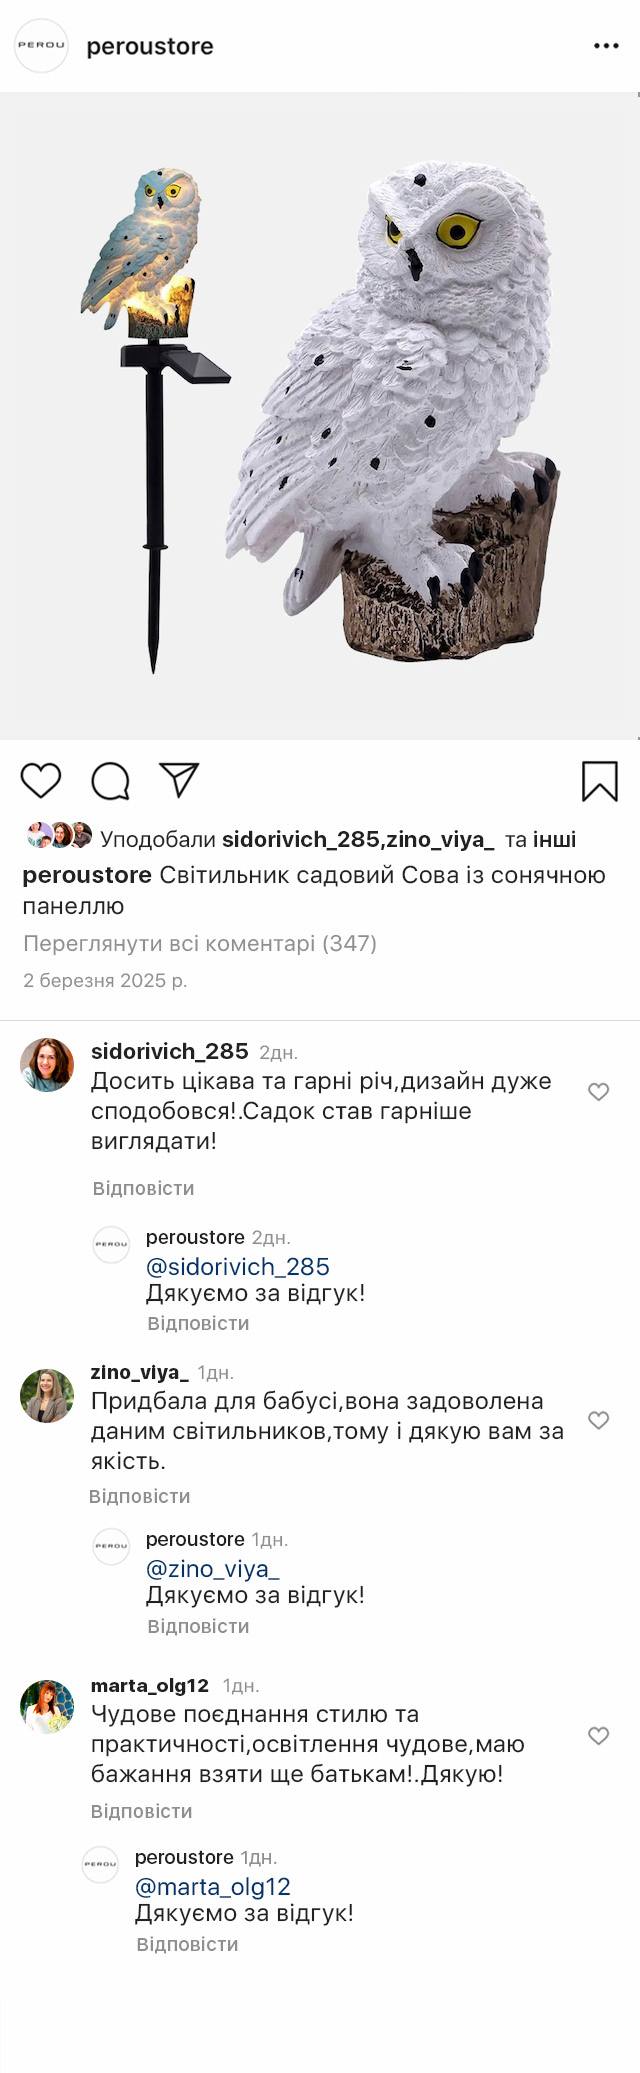
Task: Click the owl lamp product image
Action: (320, 416)
